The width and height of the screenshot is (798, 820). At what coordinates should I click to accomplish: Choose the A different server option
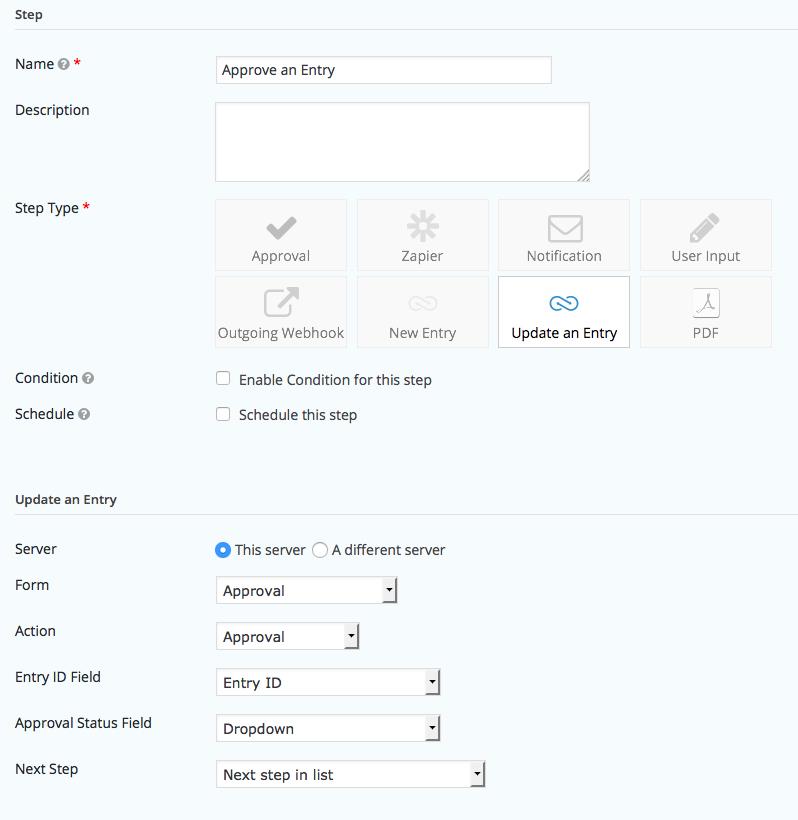320,550
